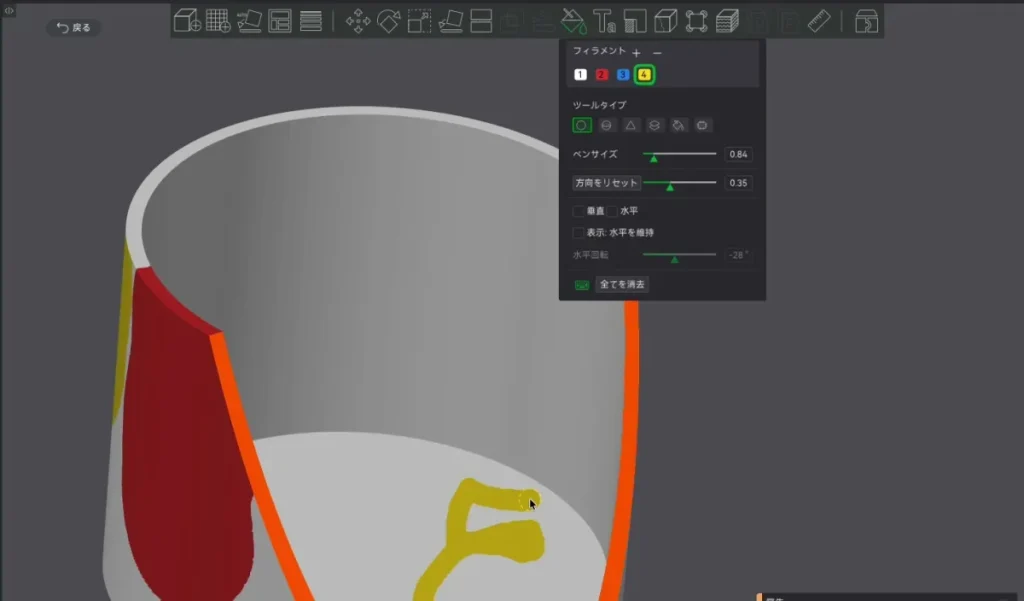
Task: Select the sphere brush tool type
Action: click(606, 125)
